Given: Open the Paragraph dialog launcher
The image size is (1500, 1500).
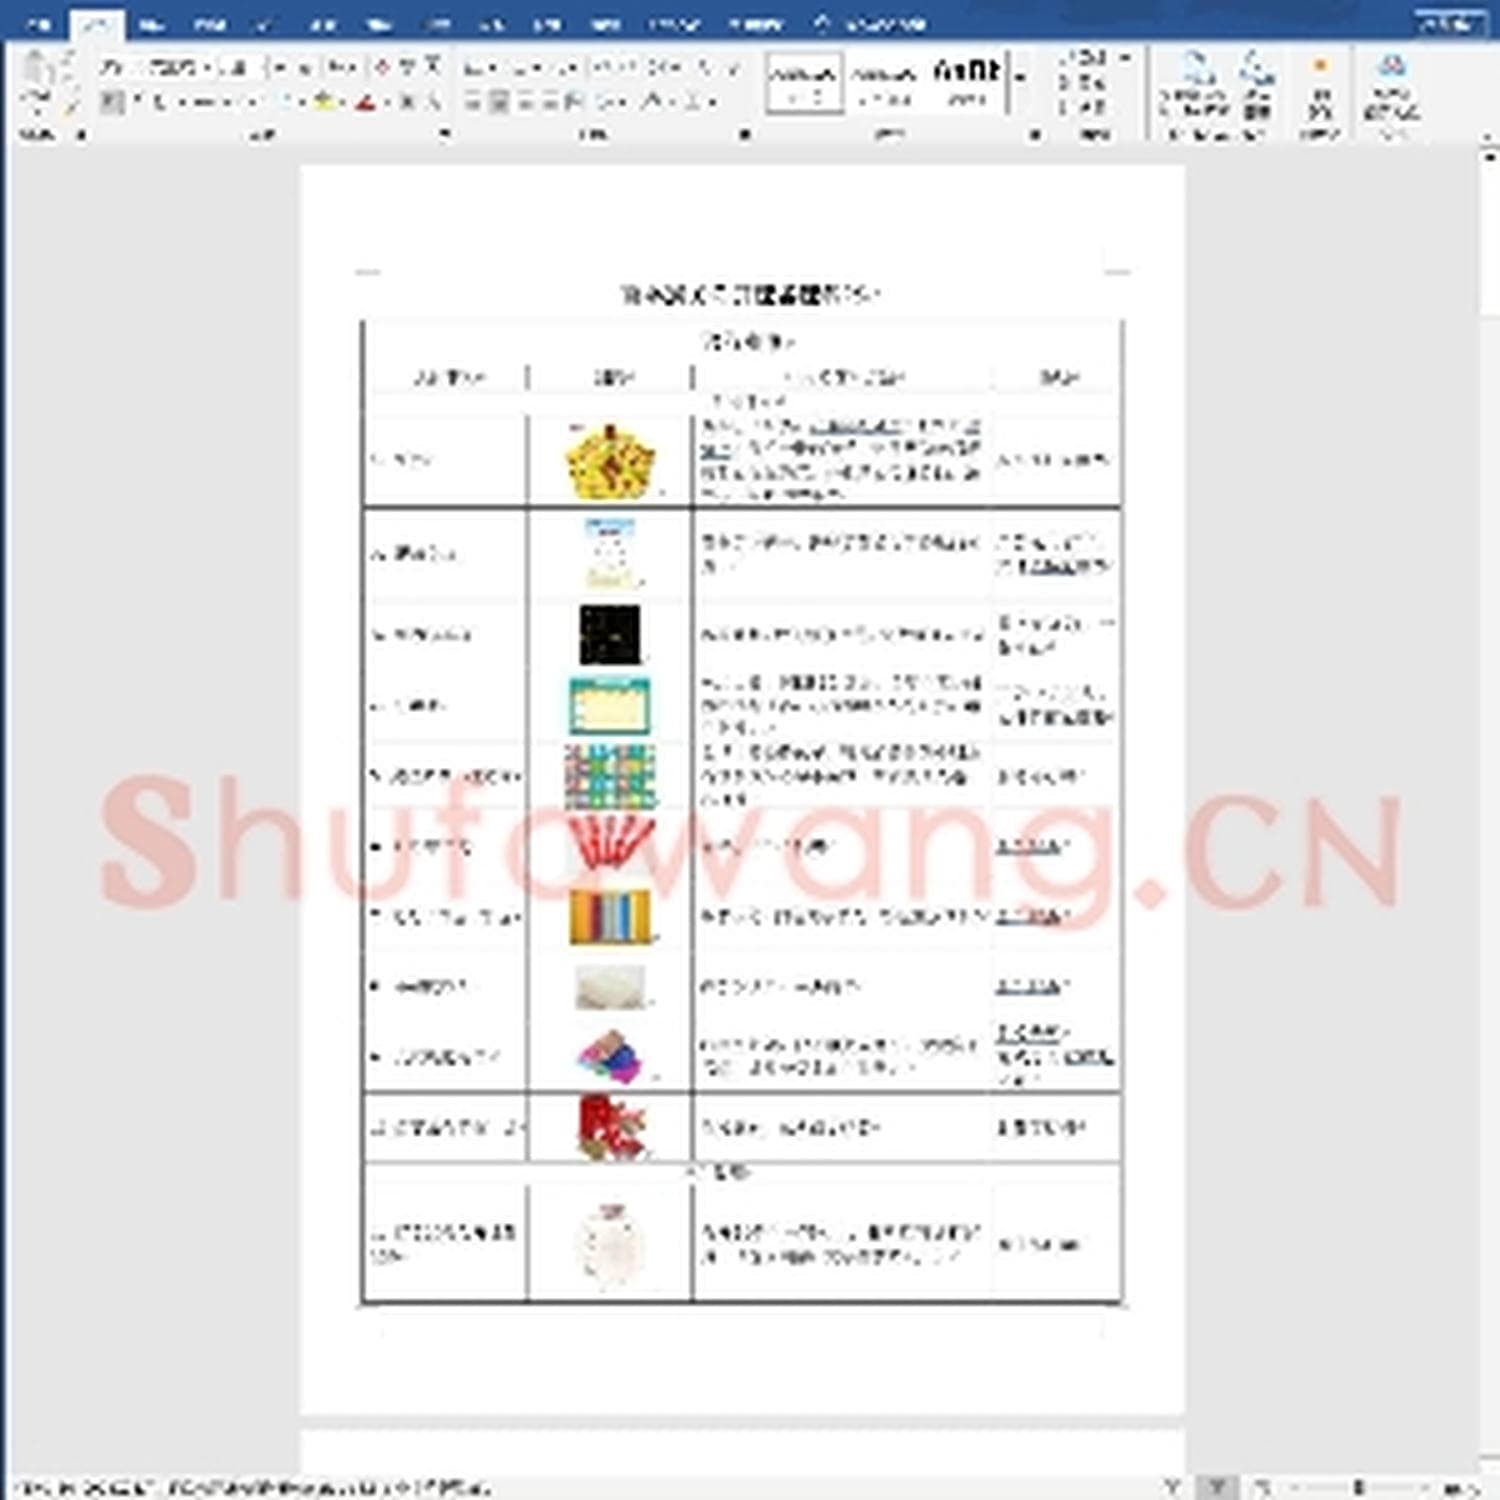Looking at the screenshot, I should 745,133.
